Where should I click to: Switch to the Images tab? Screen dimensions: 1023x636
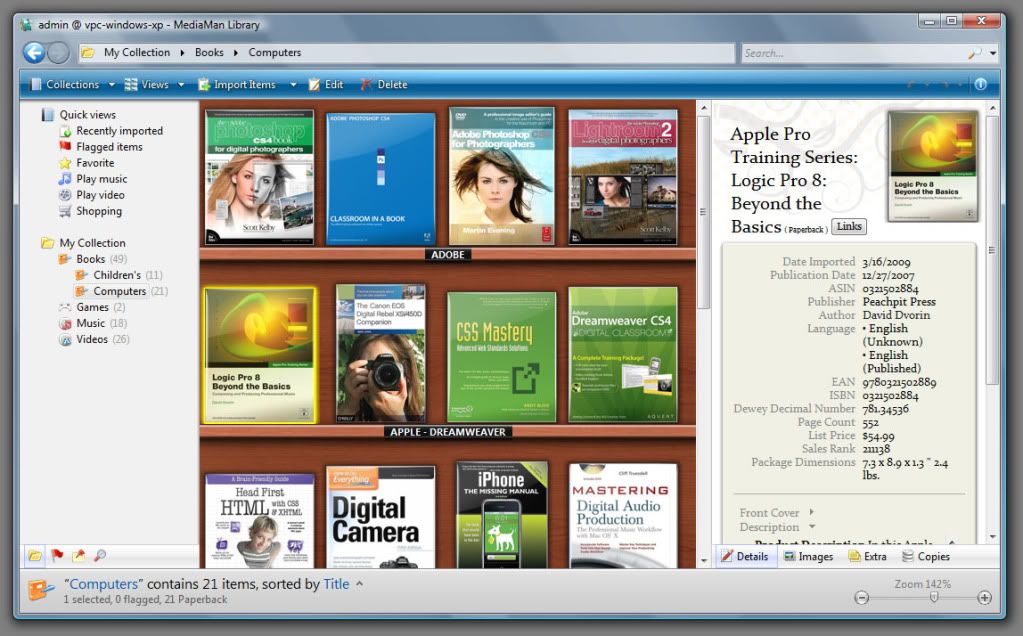[808, 556]
